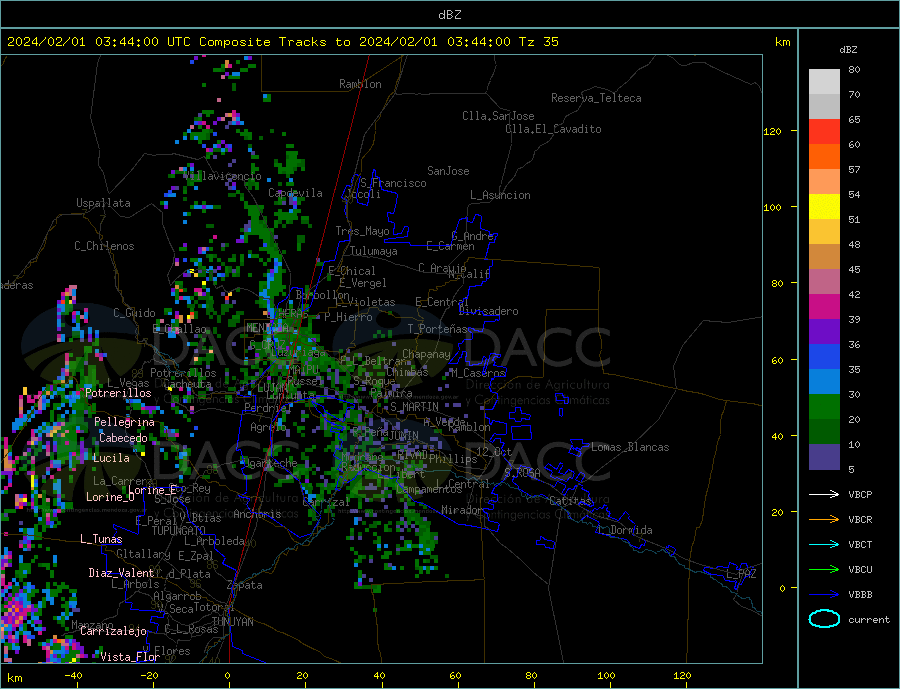Click the dBZ heading above color scale

click(848, 50)
